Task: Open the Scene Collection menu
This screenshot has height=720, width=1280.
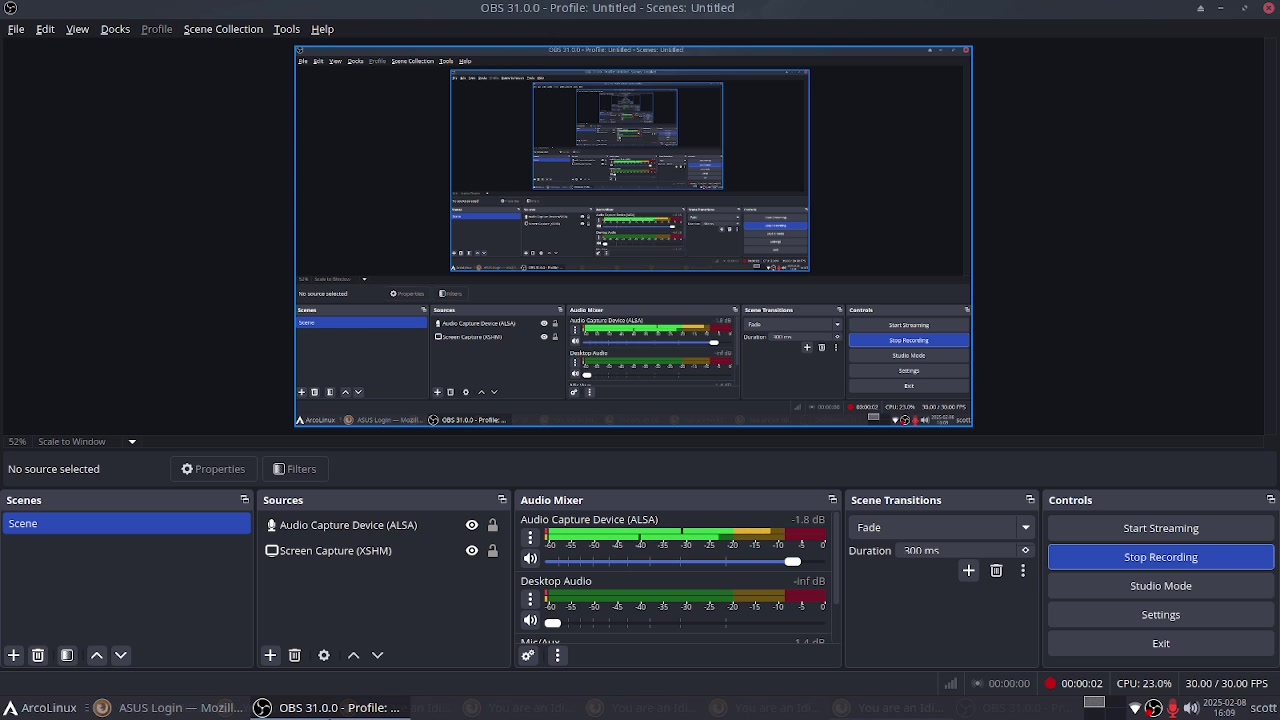Action: pyautogui.click(x=223, y=29)
